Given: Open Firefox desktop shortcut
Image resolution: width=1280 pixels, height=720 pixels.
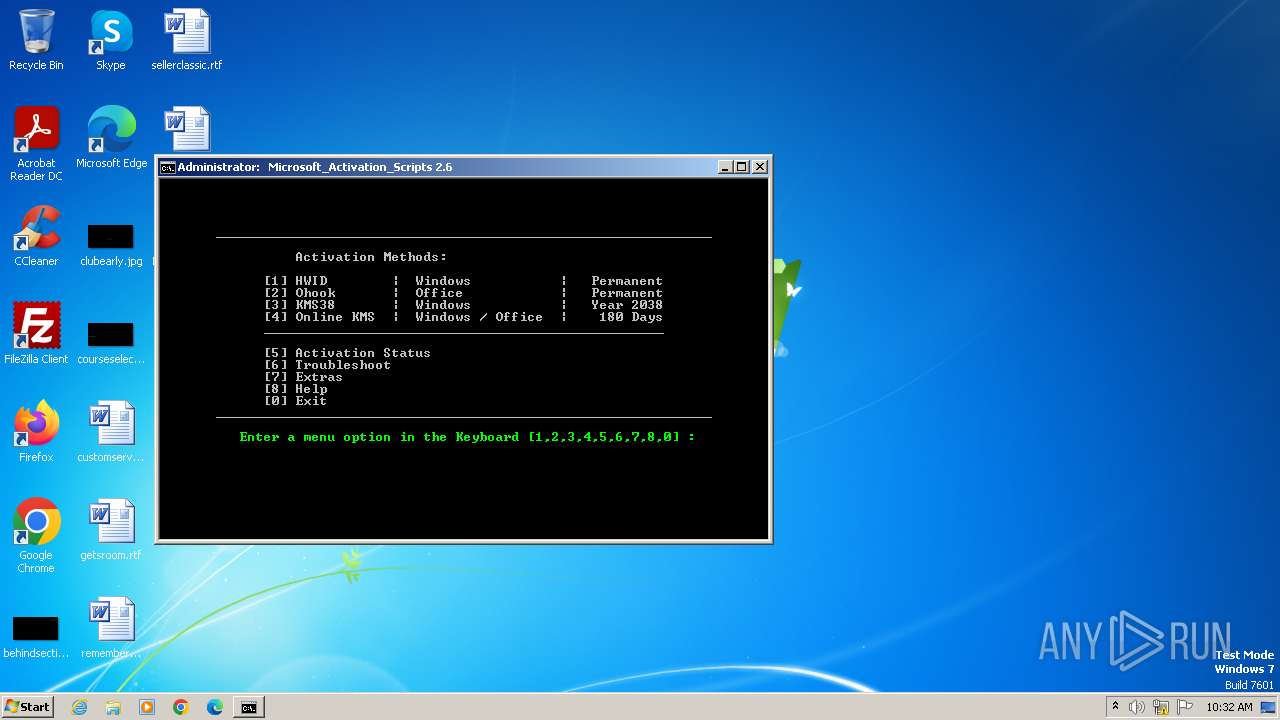Looking at the screenshot, I should [x=36, y=431].
